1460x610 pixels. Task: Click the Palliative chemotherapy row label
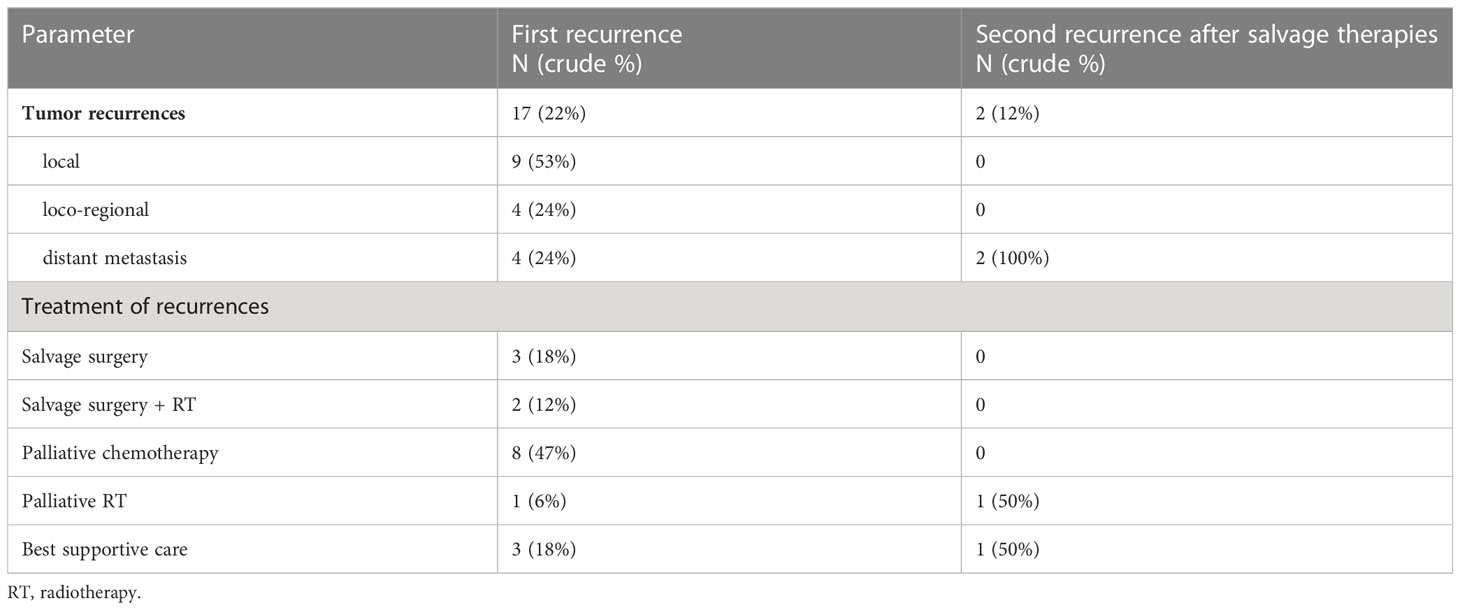tap(120, 453)
